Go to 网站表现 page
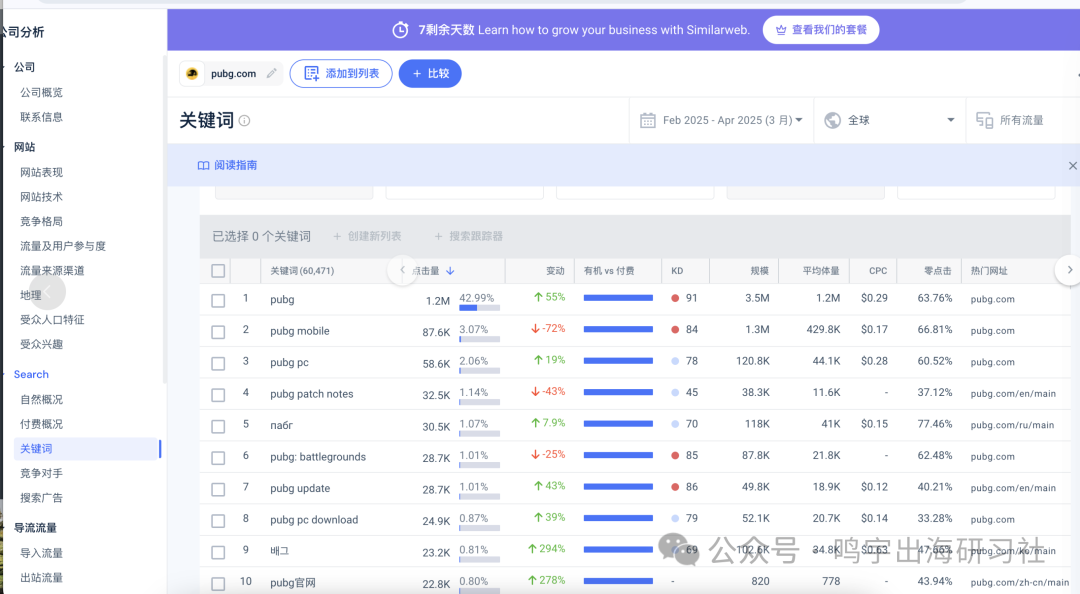The width and height of the screenshot is (1080, 594). click(x=41, y=172)
